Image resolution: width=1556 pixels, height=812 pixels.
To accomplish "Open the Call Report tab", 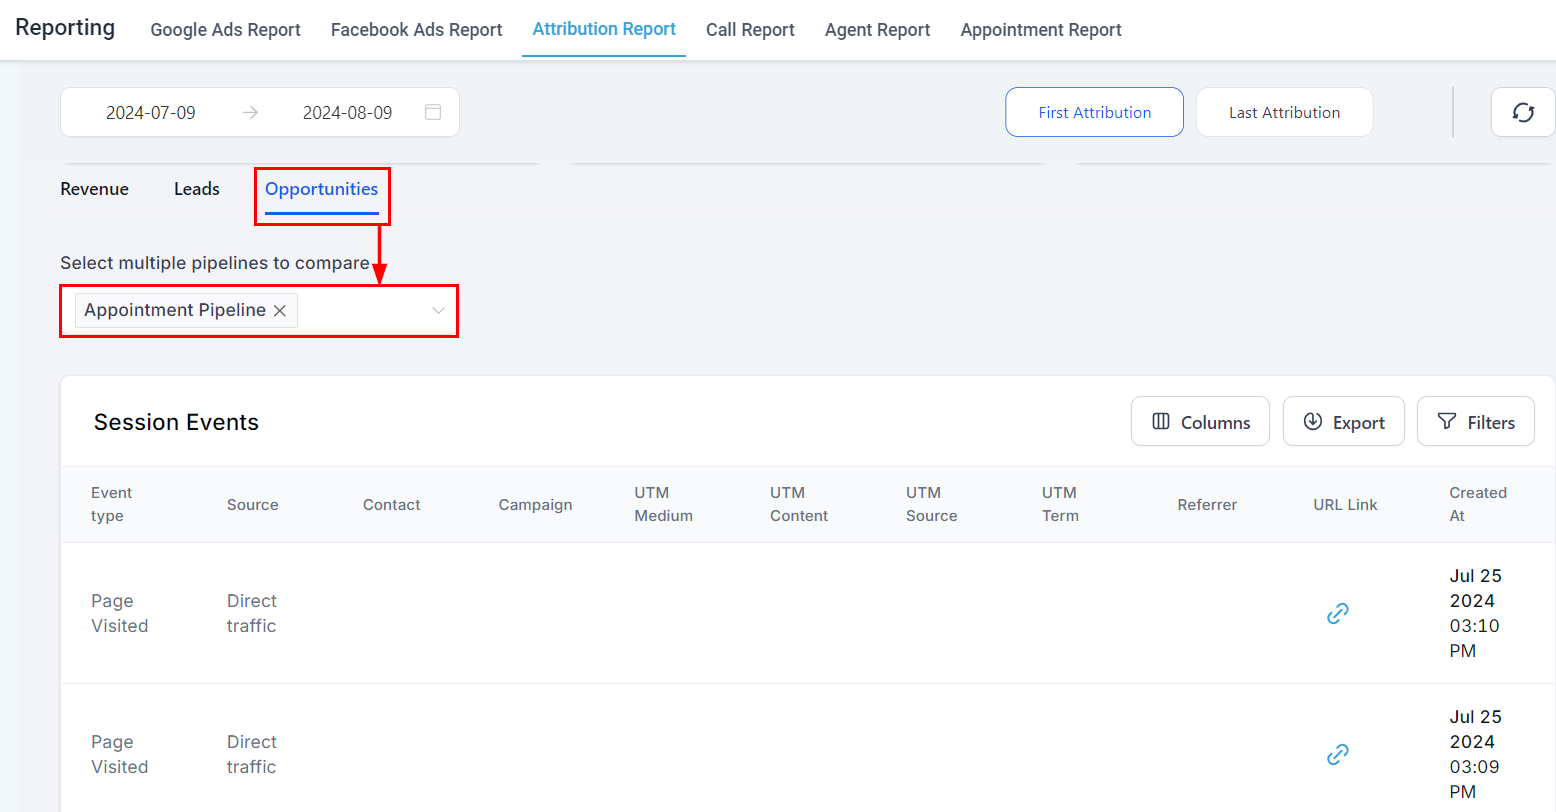I will click(750, 30).
